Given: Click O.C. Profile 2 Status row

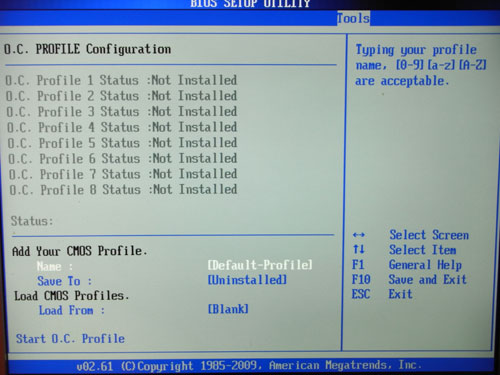Looking at the screenshot, I should click(122, 96).
